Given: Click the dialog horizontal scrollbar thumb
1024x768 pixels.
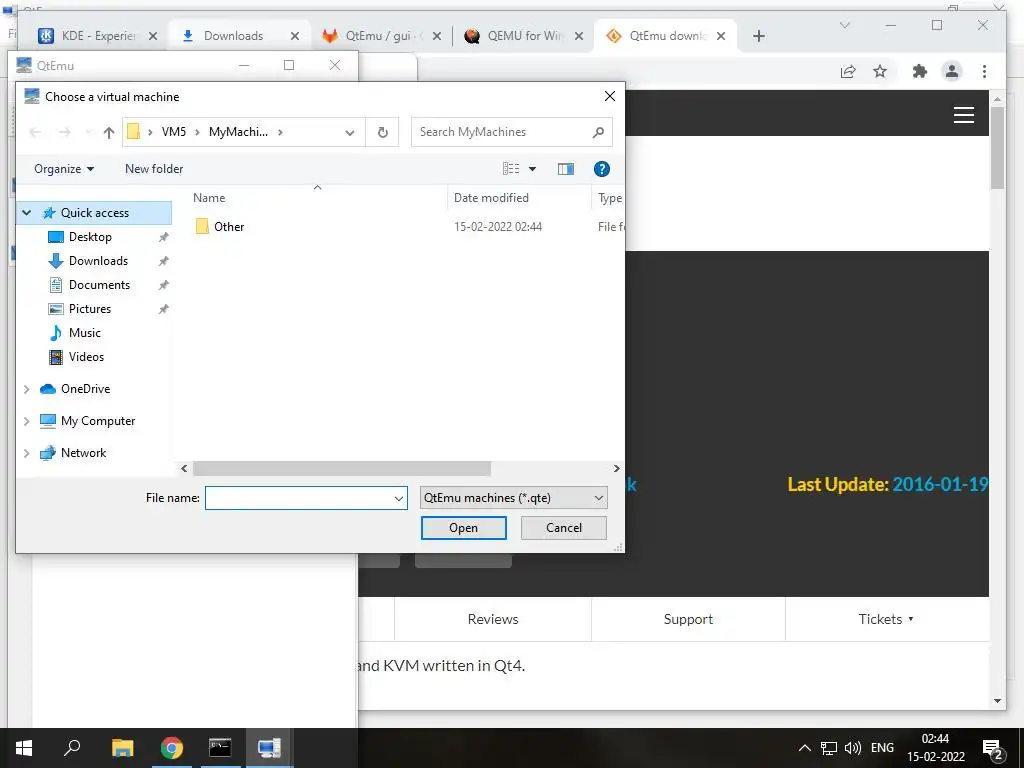Looking at the screenshot, I should click(342, 468).
